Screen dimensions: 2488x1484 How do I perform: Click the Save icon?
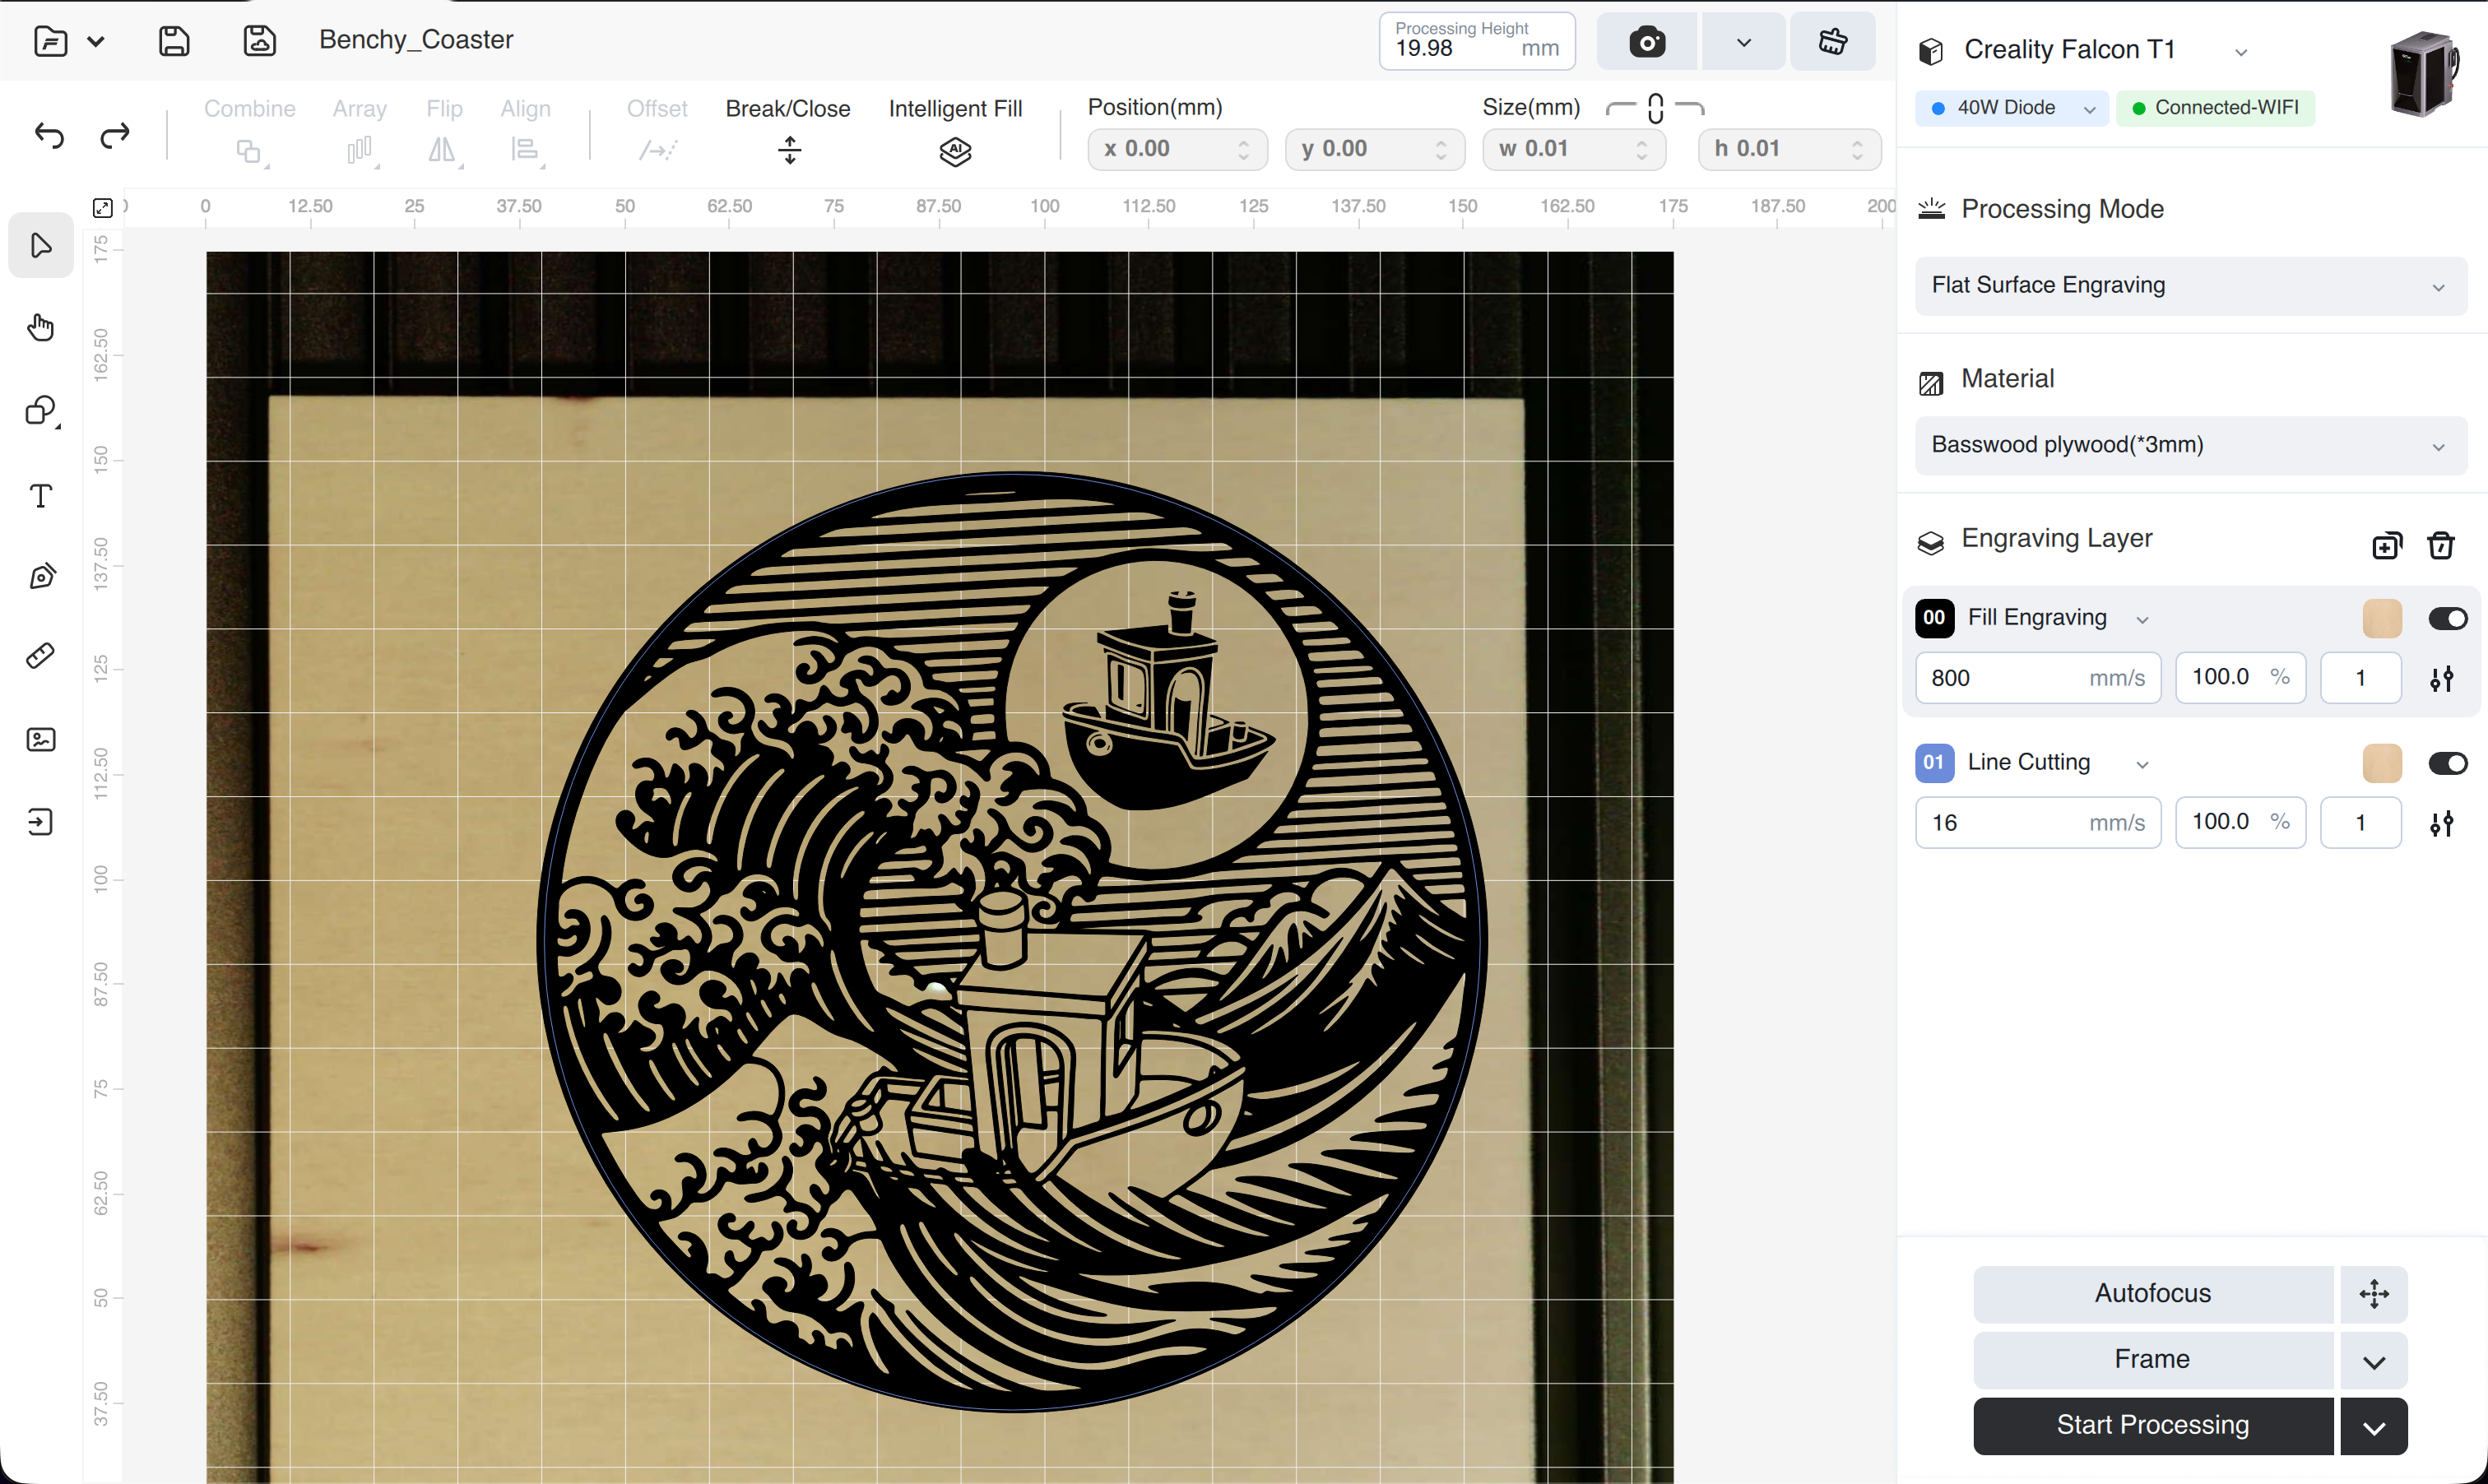(174, 41)
